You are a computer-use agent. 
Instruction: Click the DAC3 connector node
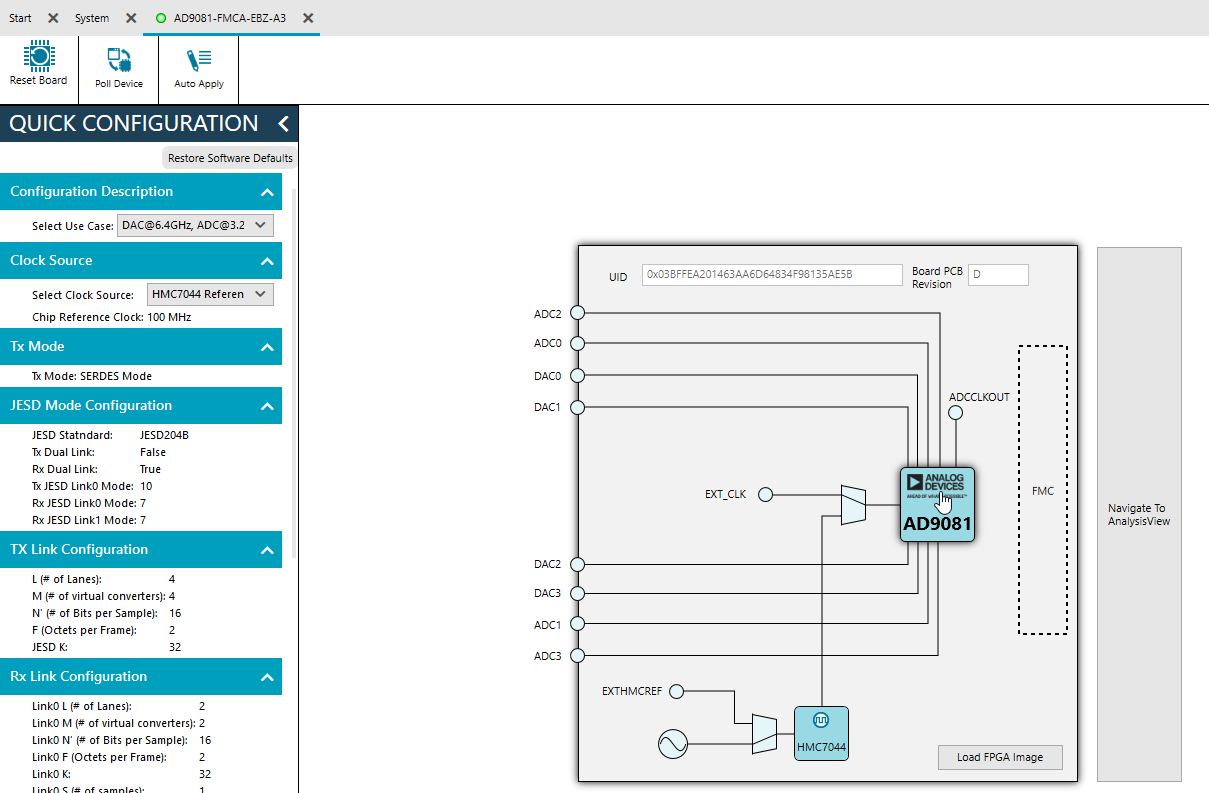coord(577,593)
